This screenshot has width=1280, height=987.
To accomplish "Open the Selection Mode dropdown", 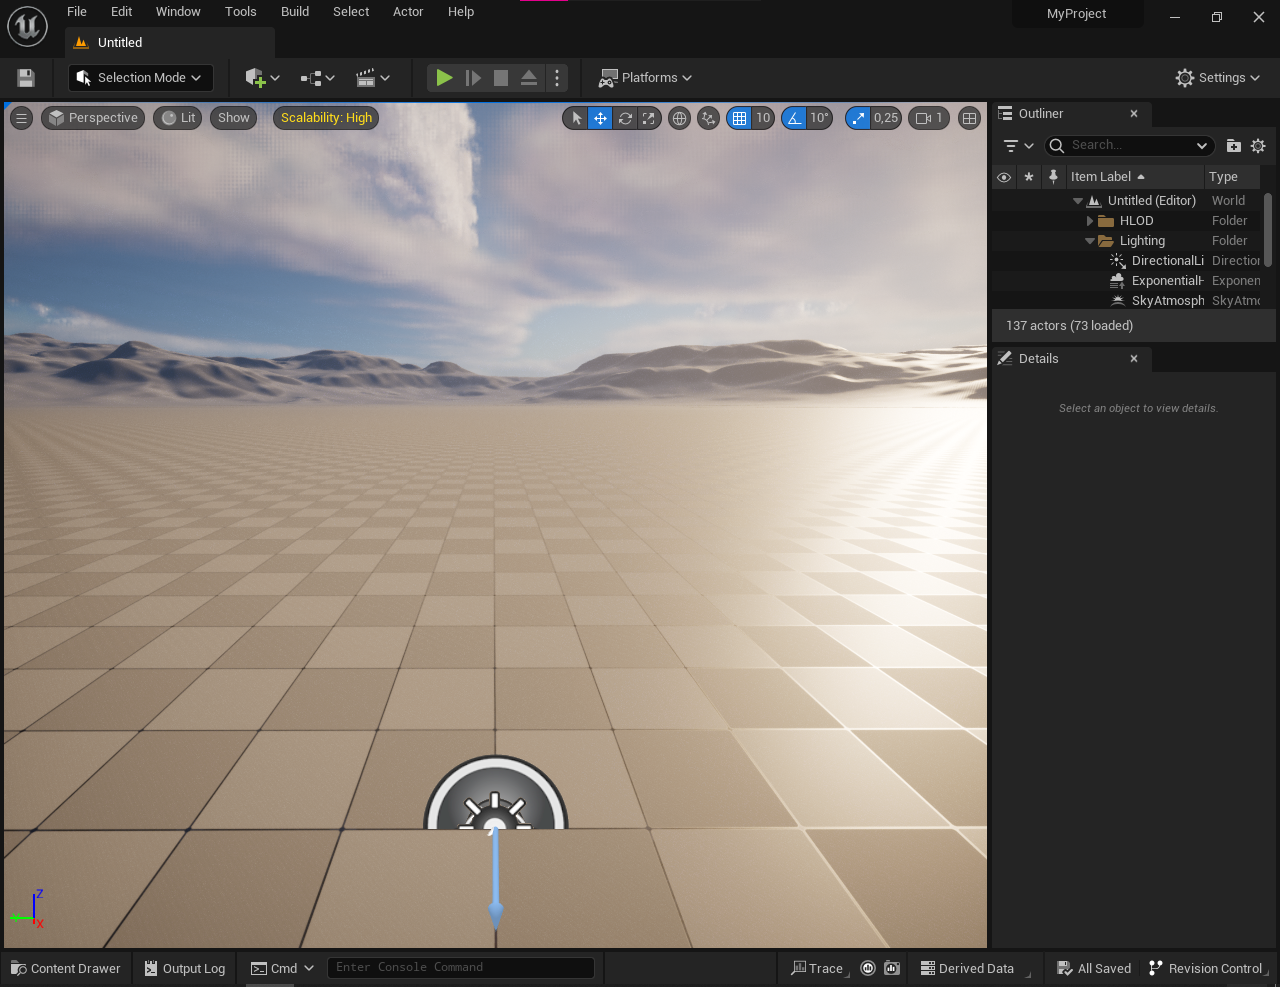I will [x=140, y=78].
